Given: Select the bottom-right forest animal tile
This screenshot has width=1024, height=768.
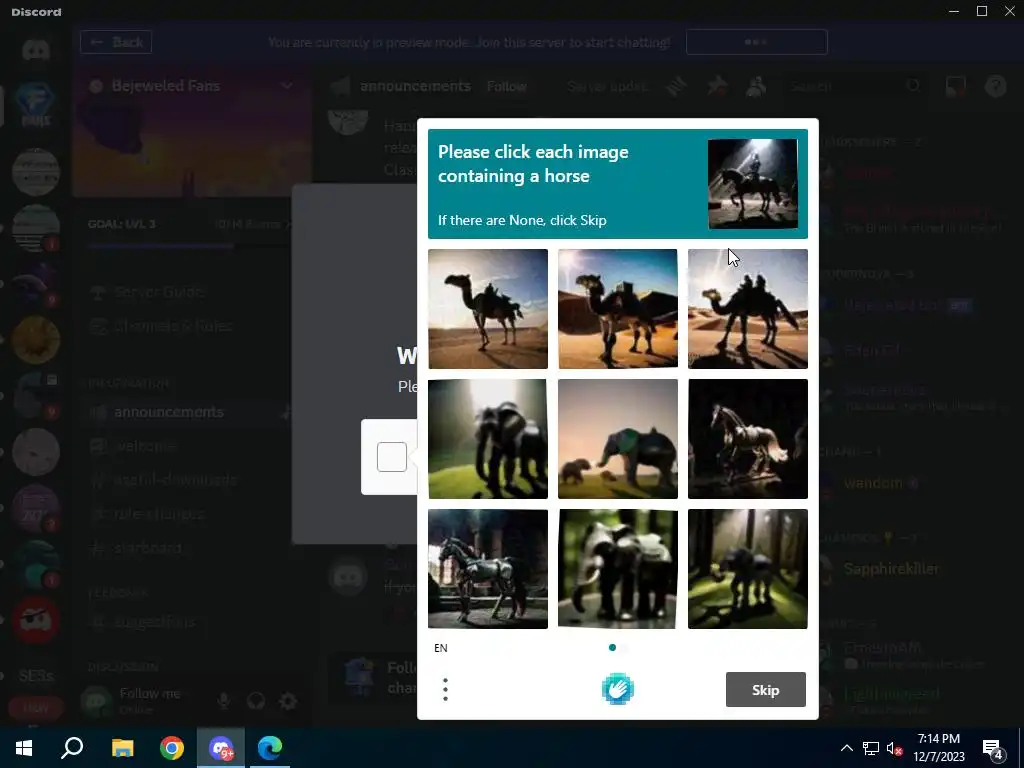Looking at the screenshot, I should coord(748,569).
